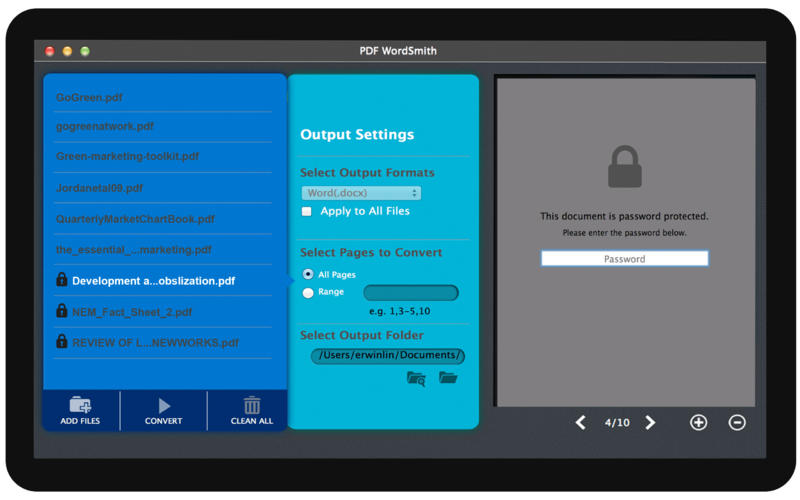The image size is (800, 500).
Task: Click the page range input field
Action: (x=411, y=292)
